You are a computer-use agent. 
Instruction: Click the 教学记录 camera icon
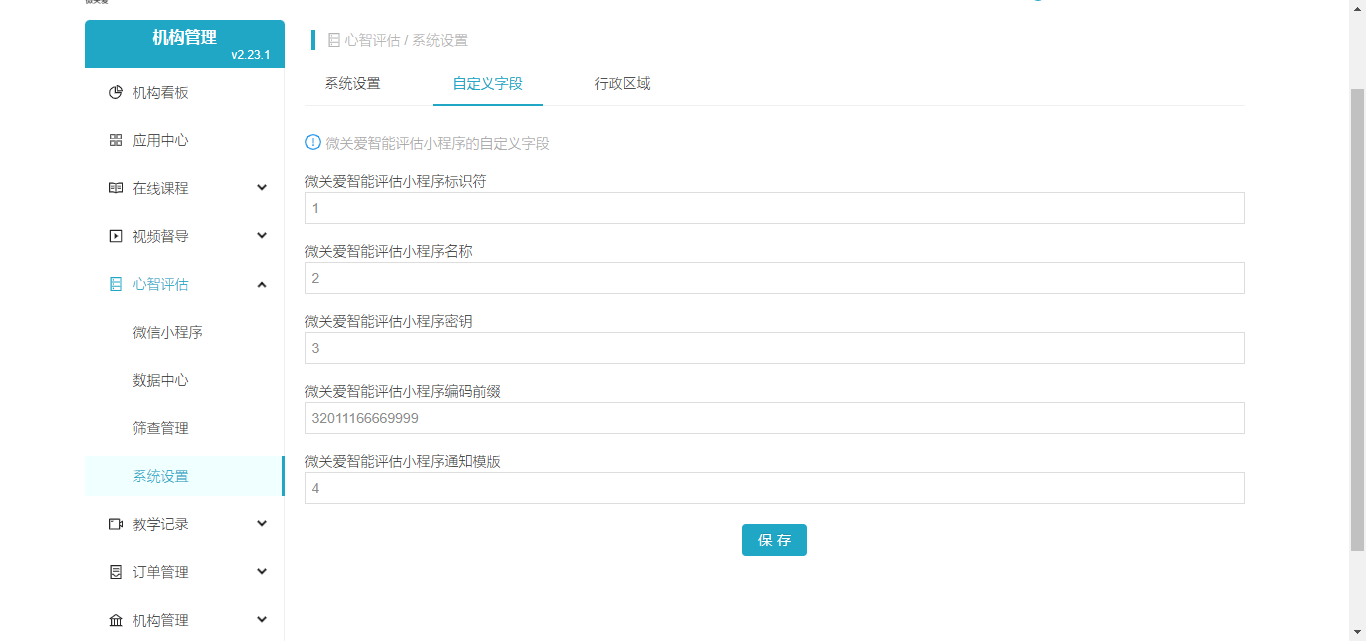coord(116,524)
